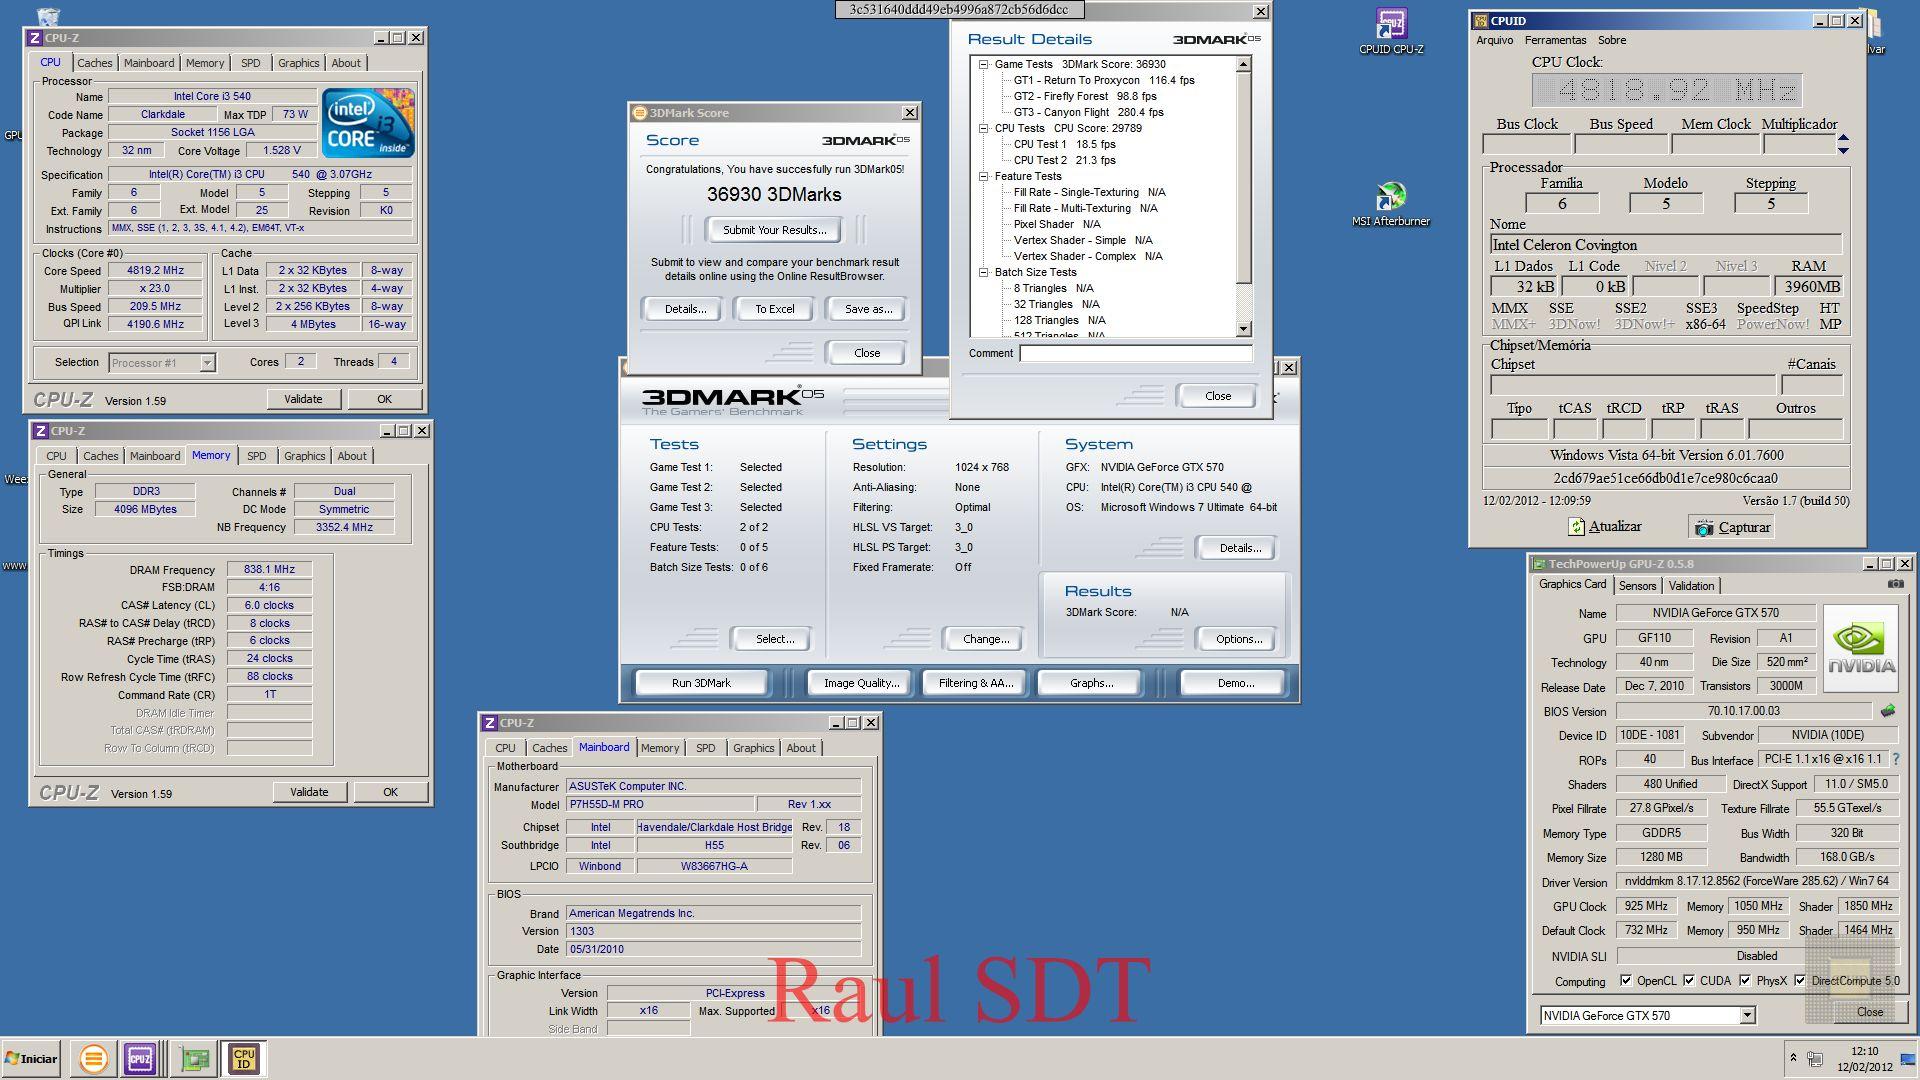1920x1080 pixels.
Task: Click GPU-Z window title bar icon
Action: point(1539,564)
